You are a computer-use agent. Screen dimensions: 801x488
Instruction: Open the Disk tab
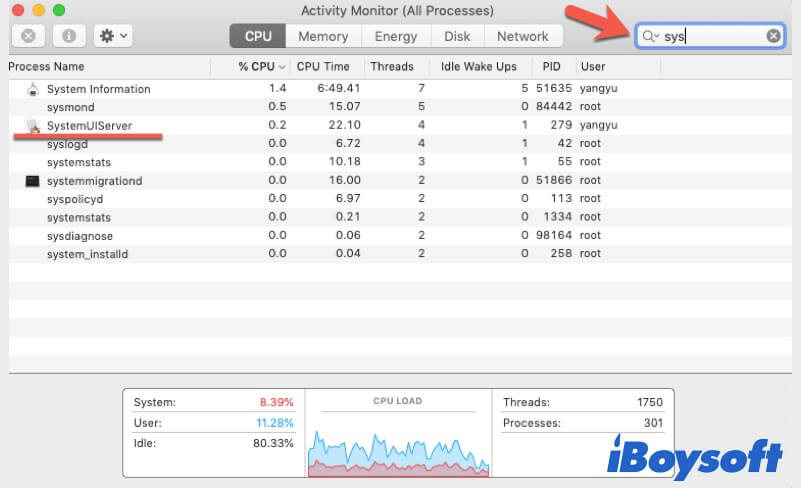tap(457, 36)
